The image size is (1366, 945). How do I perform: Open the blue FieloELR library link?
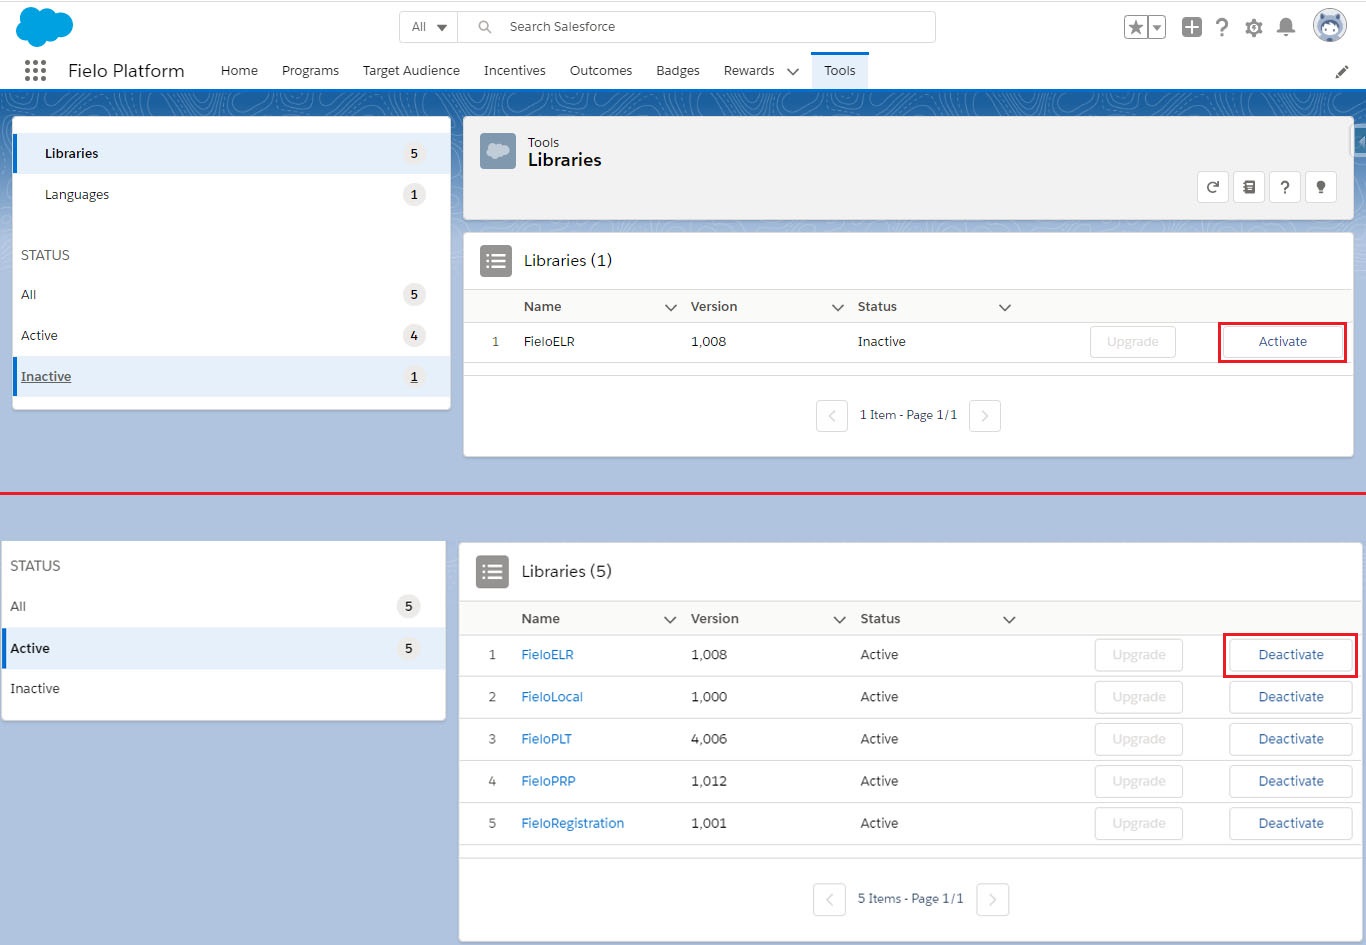click(547, 655)
